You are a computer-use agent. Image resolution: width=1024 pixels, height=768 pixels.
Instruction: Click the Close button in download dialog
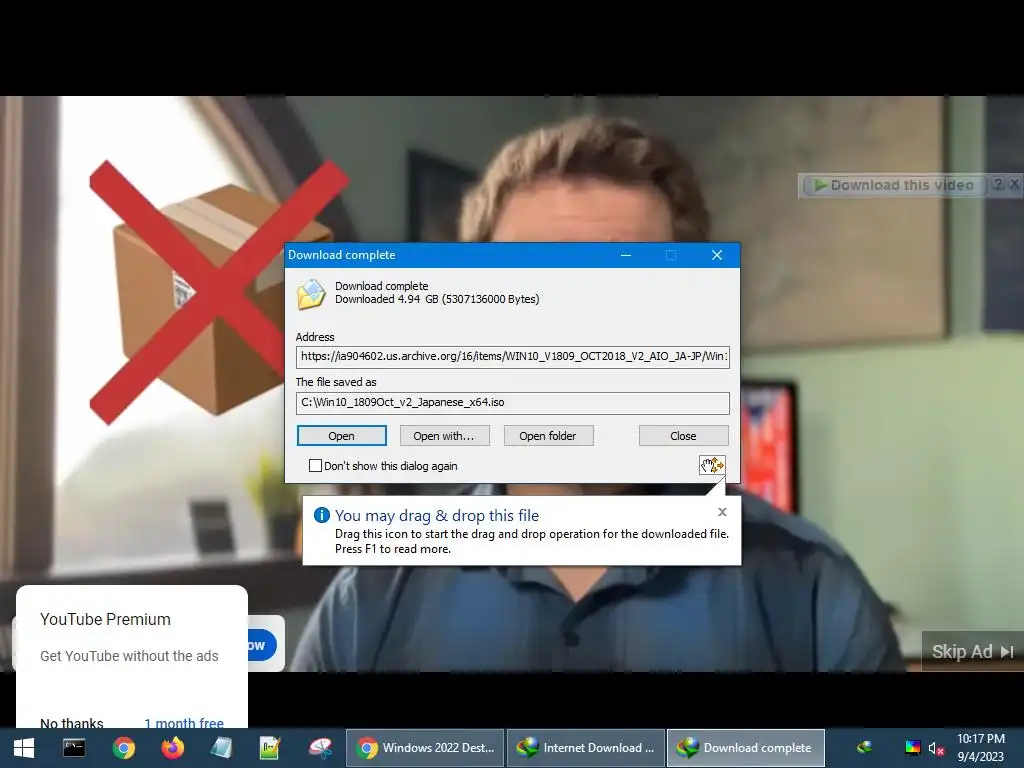[x=683, y=436]
